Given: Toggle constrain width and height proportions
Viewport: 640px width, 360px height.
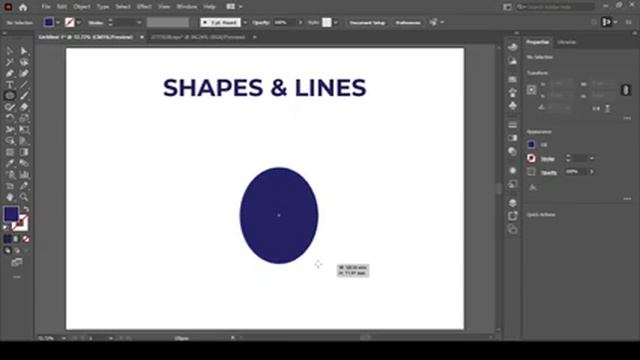Looking at the screenshot, I should [625, 90].
